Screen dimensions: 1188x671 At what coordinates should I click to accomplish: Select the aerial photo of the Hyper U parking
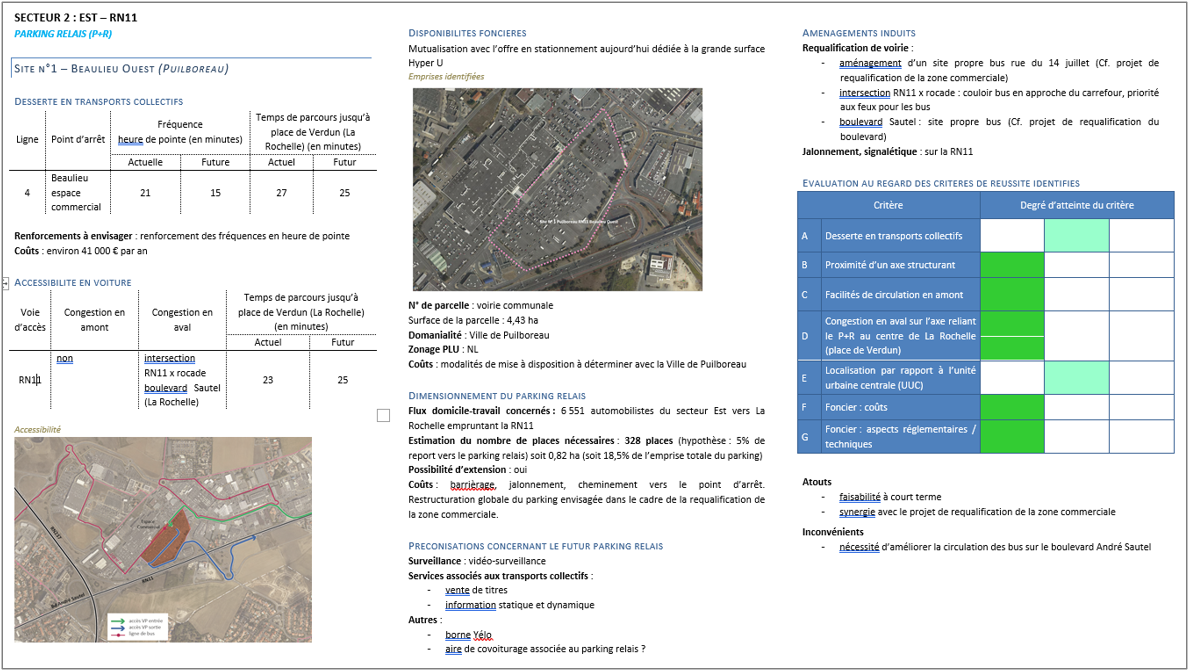557,189
